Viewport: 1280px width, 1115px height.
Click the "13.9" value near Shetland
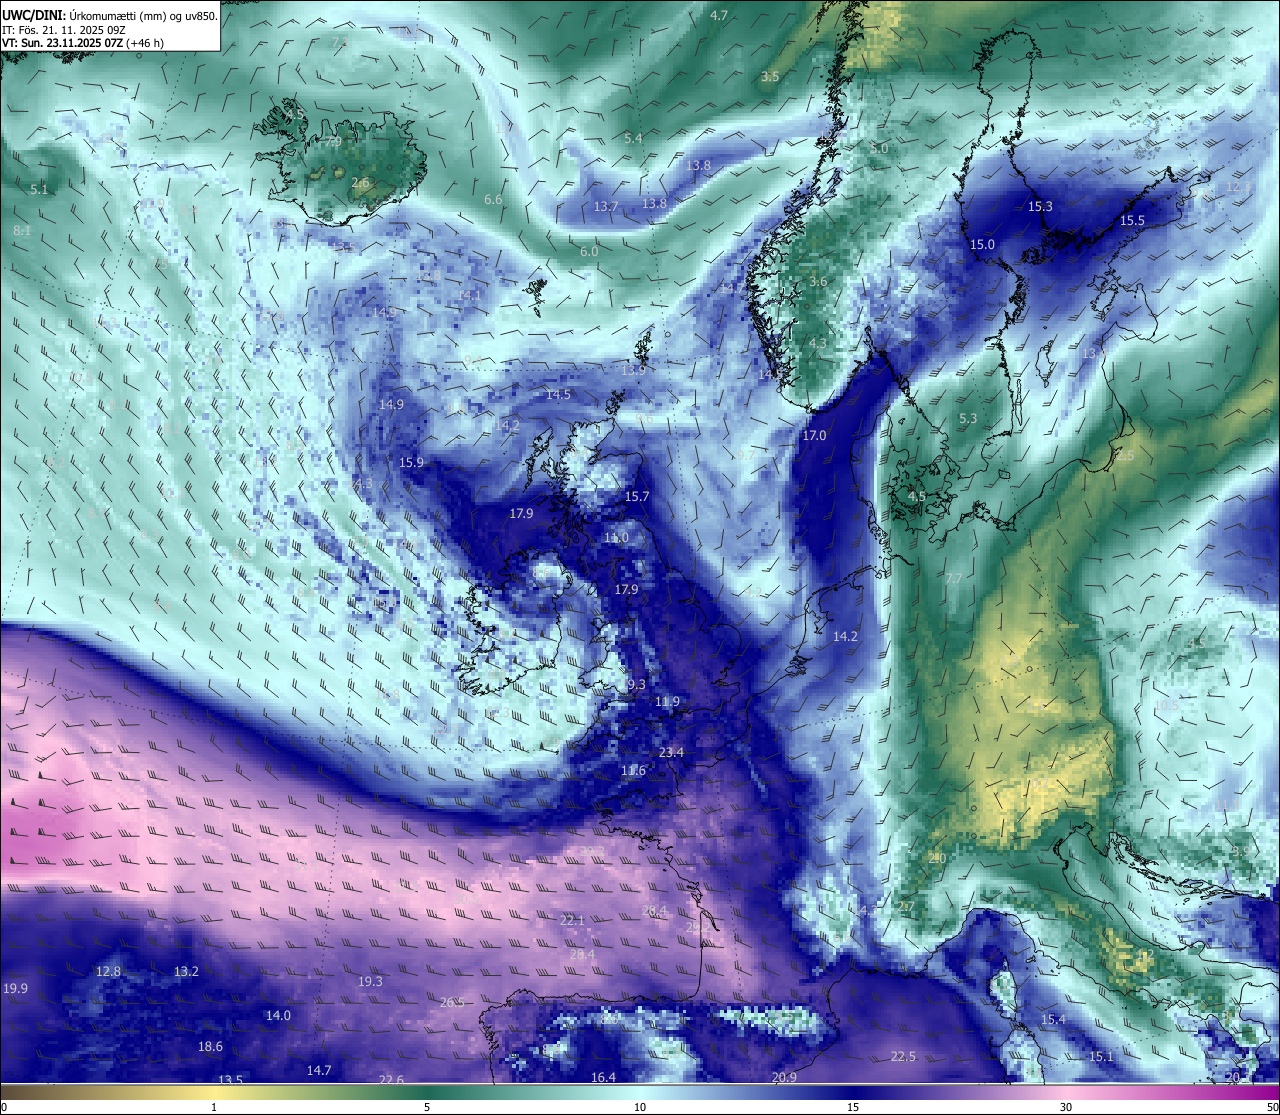point(633,369)
